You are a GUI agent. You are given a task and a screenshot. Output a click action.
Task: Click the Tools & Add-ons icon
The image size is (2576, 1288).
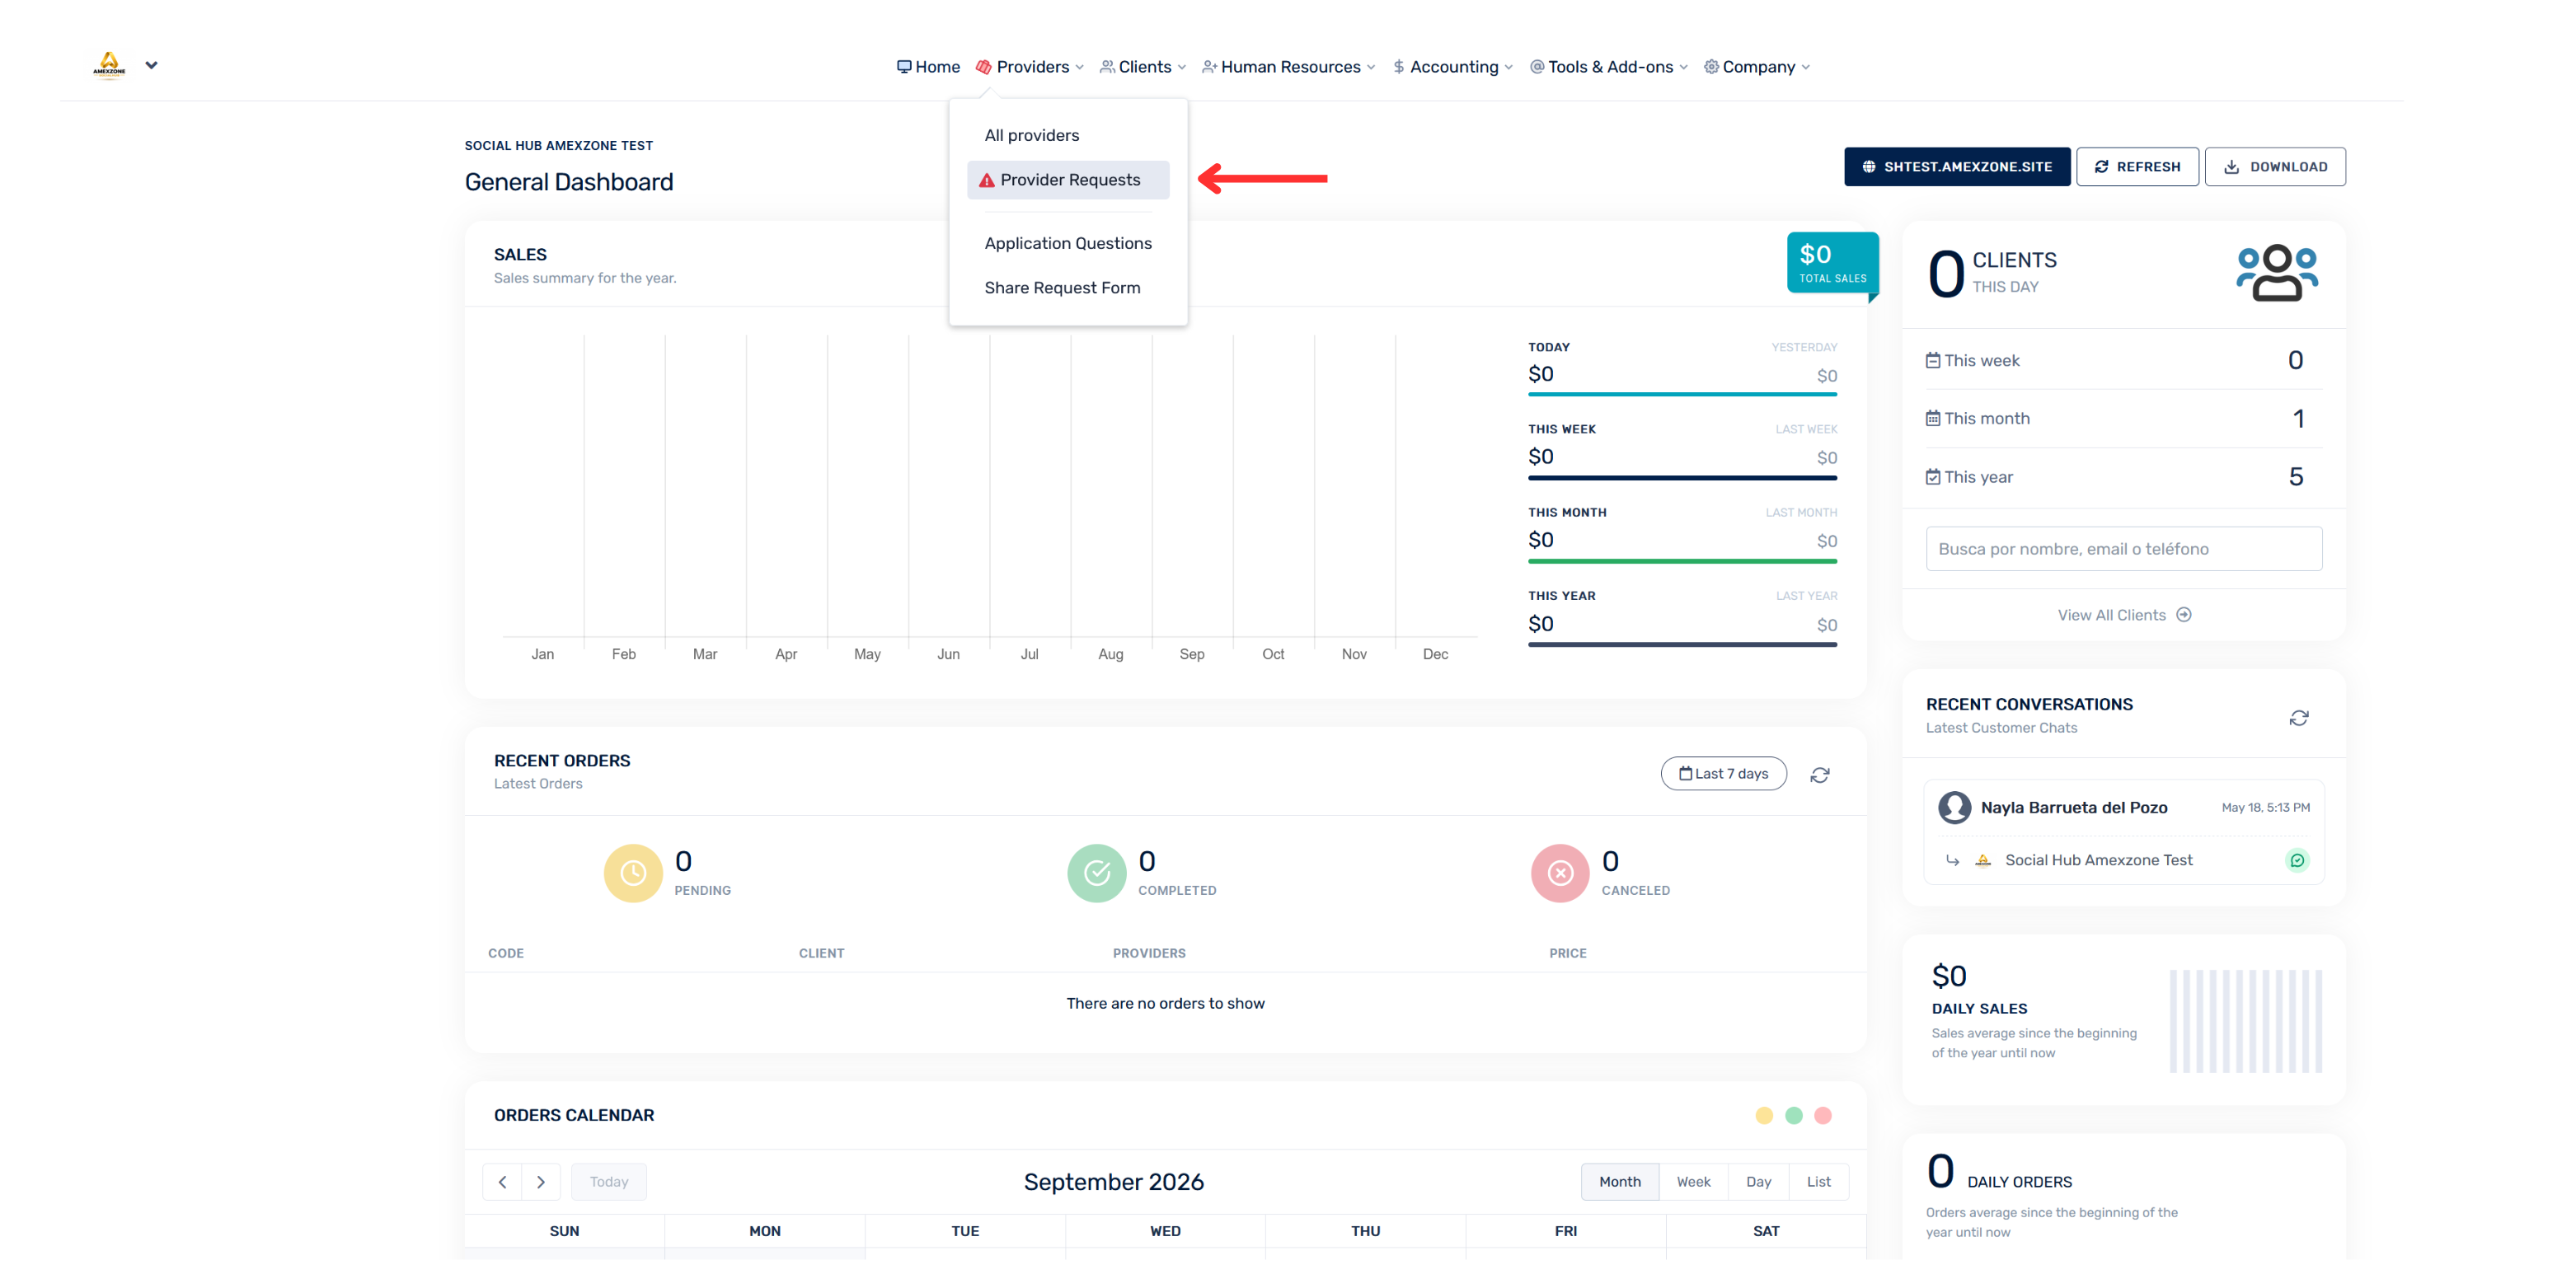(x=1537, y=67)
